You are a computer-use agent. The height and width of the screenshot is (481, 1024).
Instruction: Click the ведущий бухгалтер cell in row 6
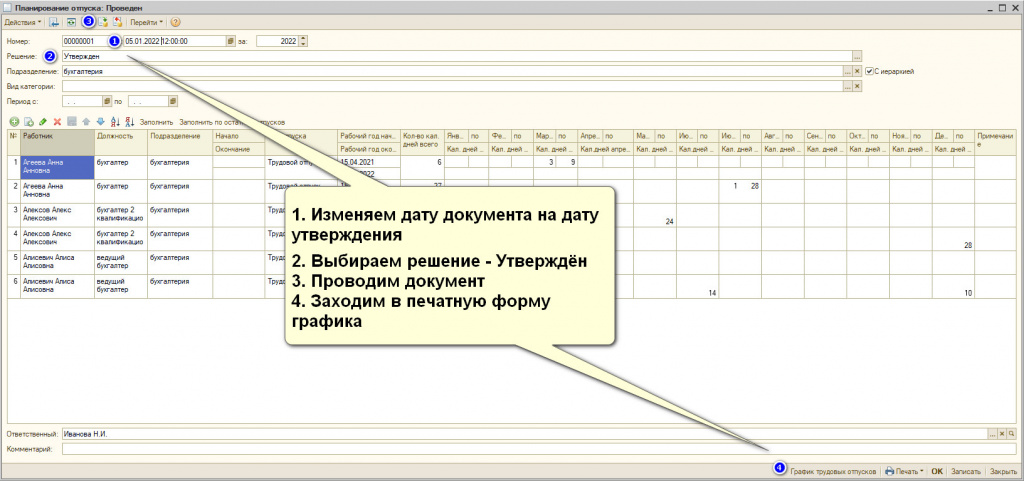tap(121, 286)
